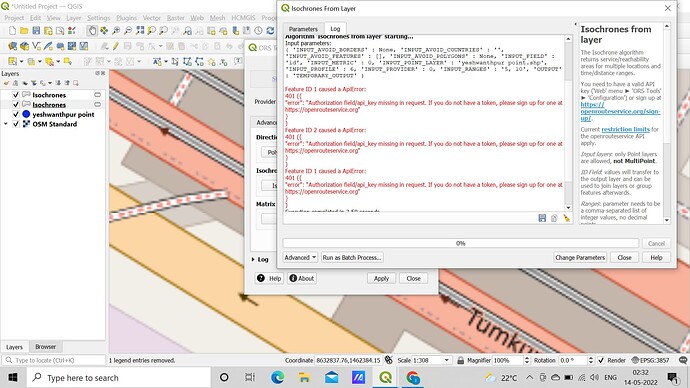Toggle the Render checkbox in status bar

tap(601, 360)
